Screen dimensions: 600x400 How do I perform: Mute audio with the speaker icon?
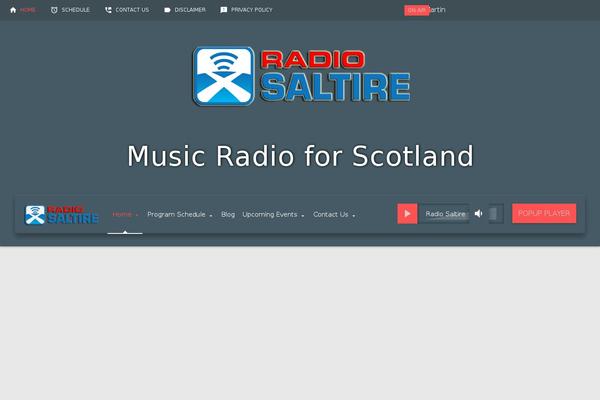click(x=478, y=214)
